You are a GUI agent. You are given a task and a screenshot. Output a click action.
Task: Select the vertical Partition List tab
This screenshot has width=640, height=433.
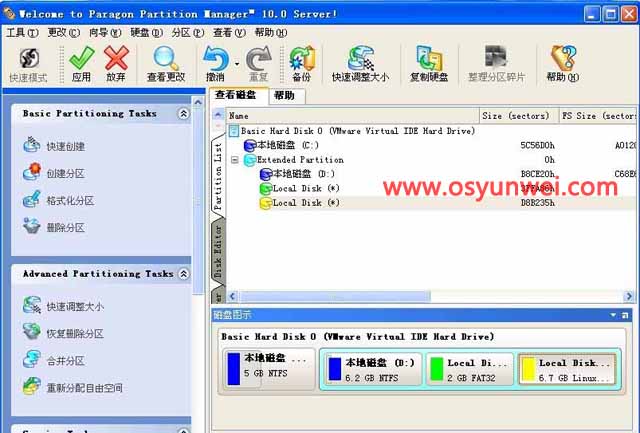218,176
